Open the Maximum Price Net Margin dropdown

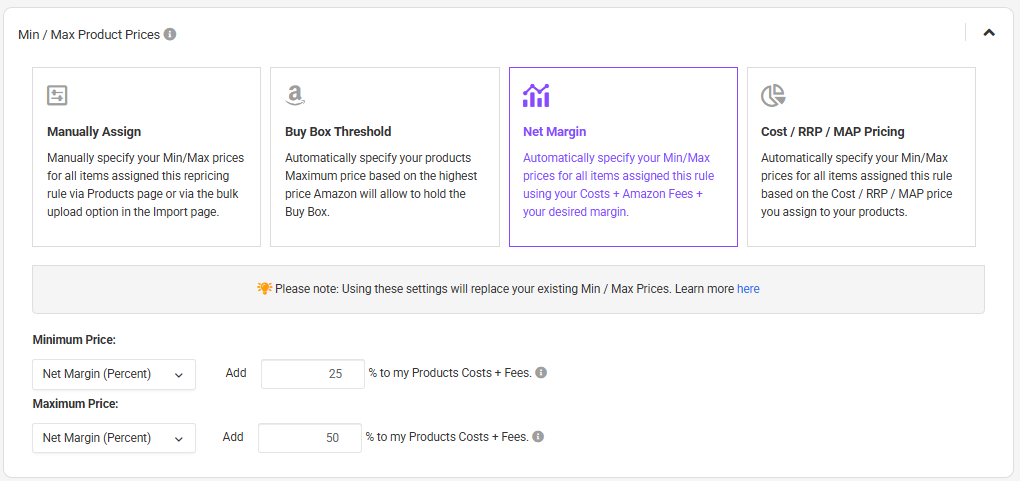[x=114, y=438]
